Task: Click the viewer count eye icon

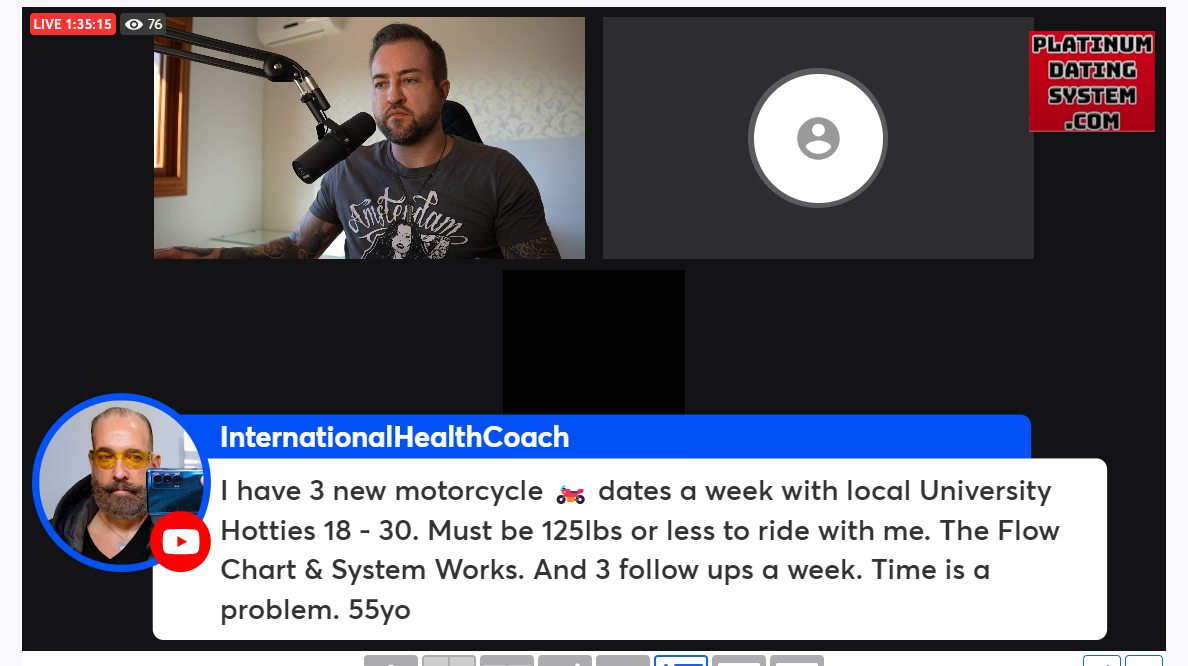Action: (133, 24)
